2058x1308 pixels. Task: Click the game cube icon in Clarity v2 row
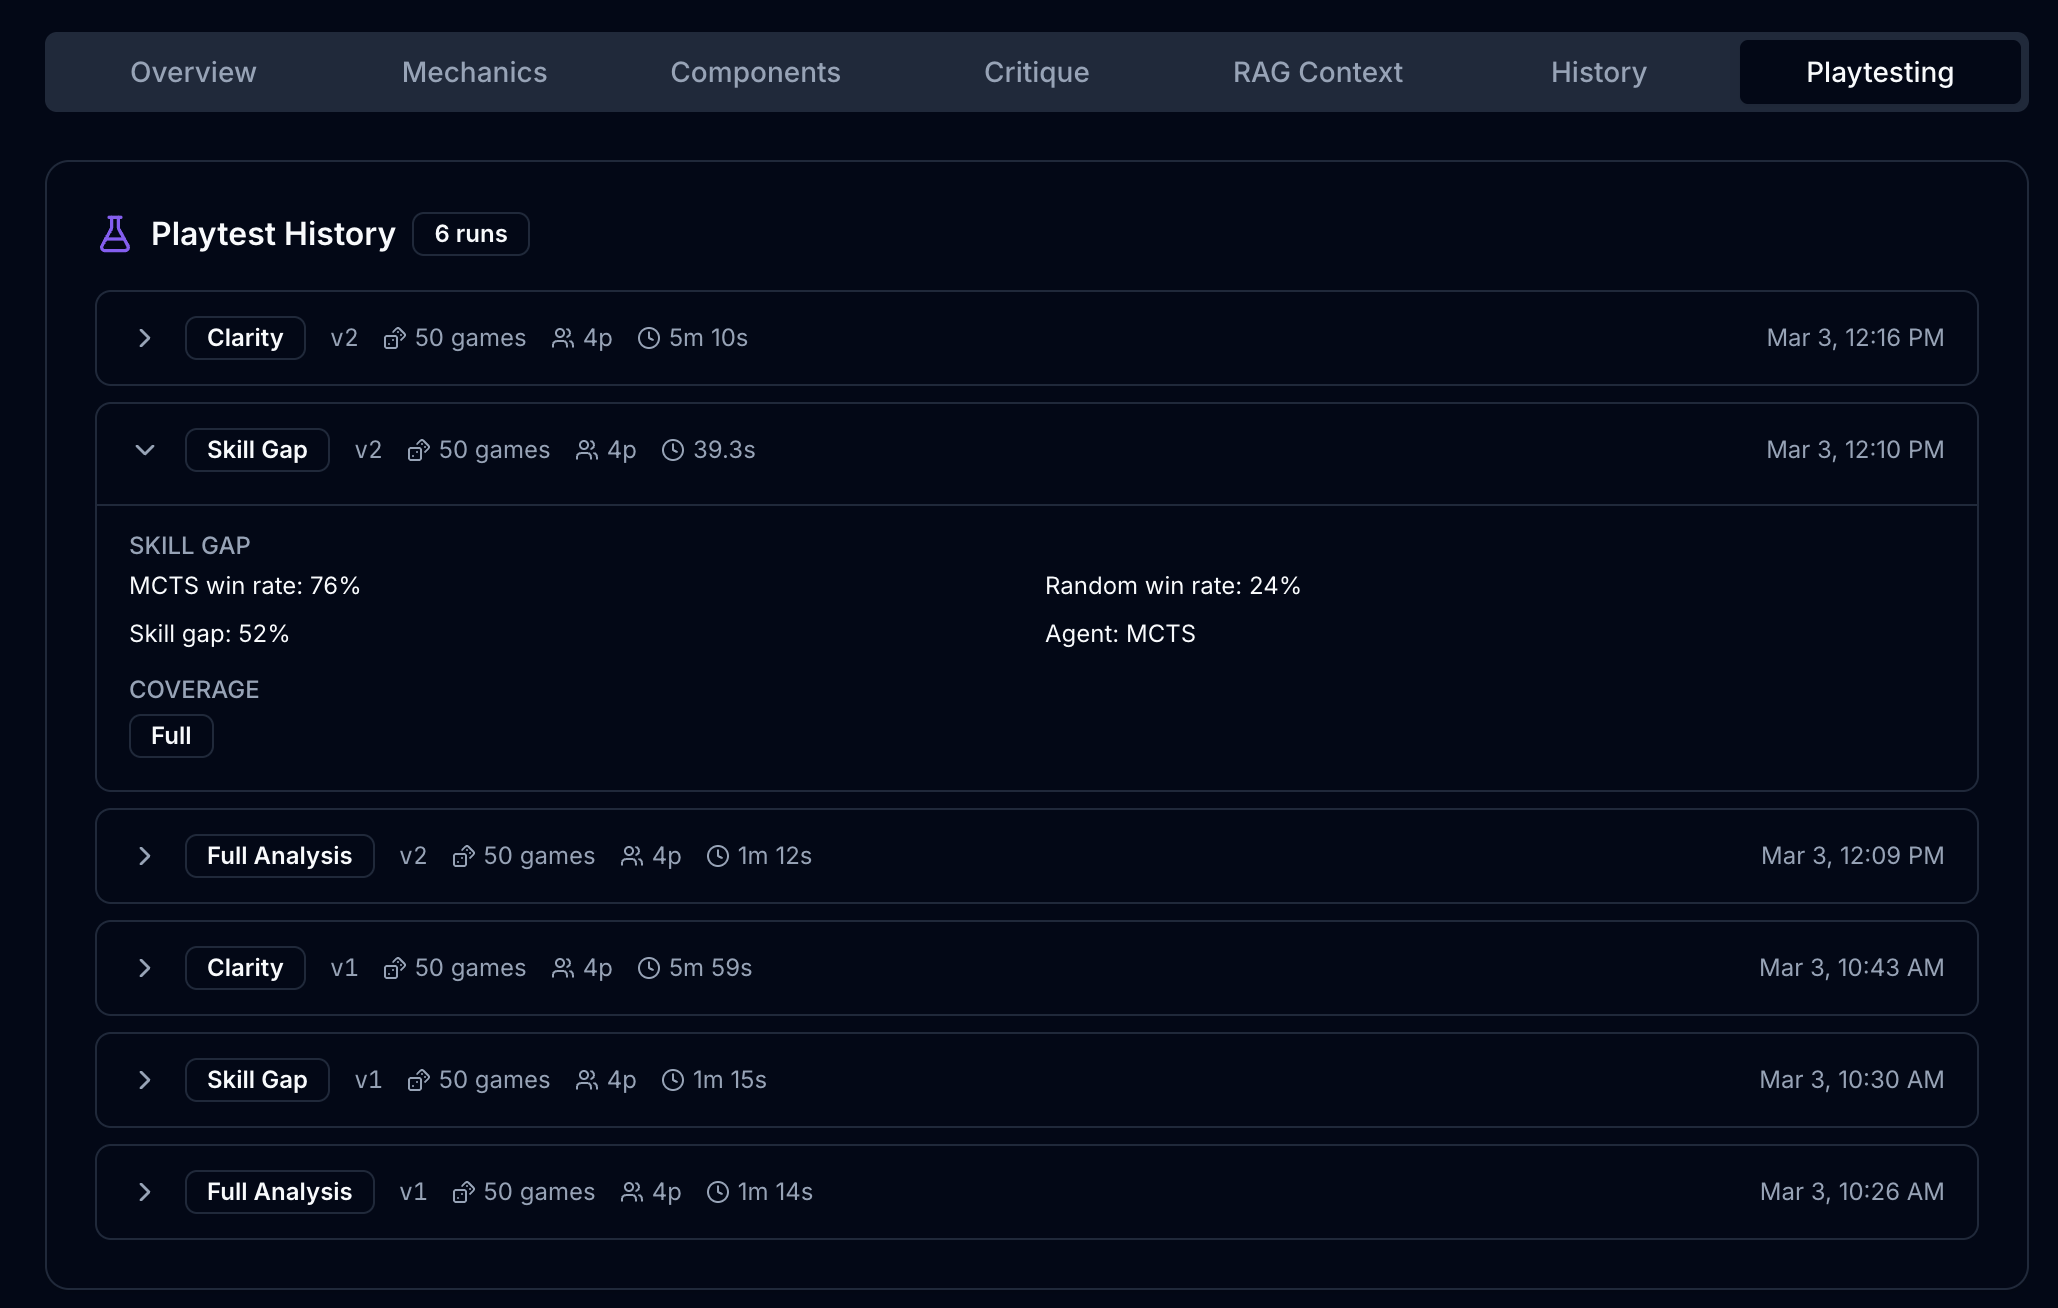pyautogui.click(x=393, y=338)
